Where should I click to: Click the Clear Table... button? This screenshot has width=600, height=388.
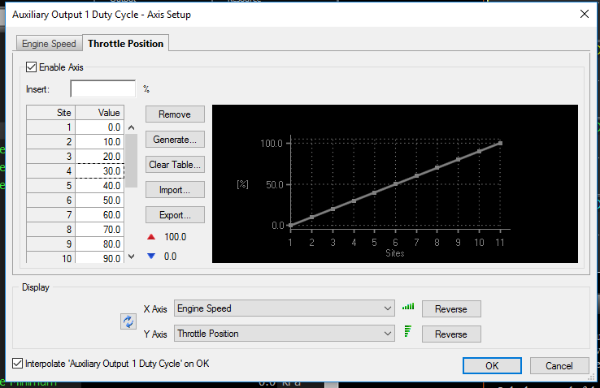175,165
